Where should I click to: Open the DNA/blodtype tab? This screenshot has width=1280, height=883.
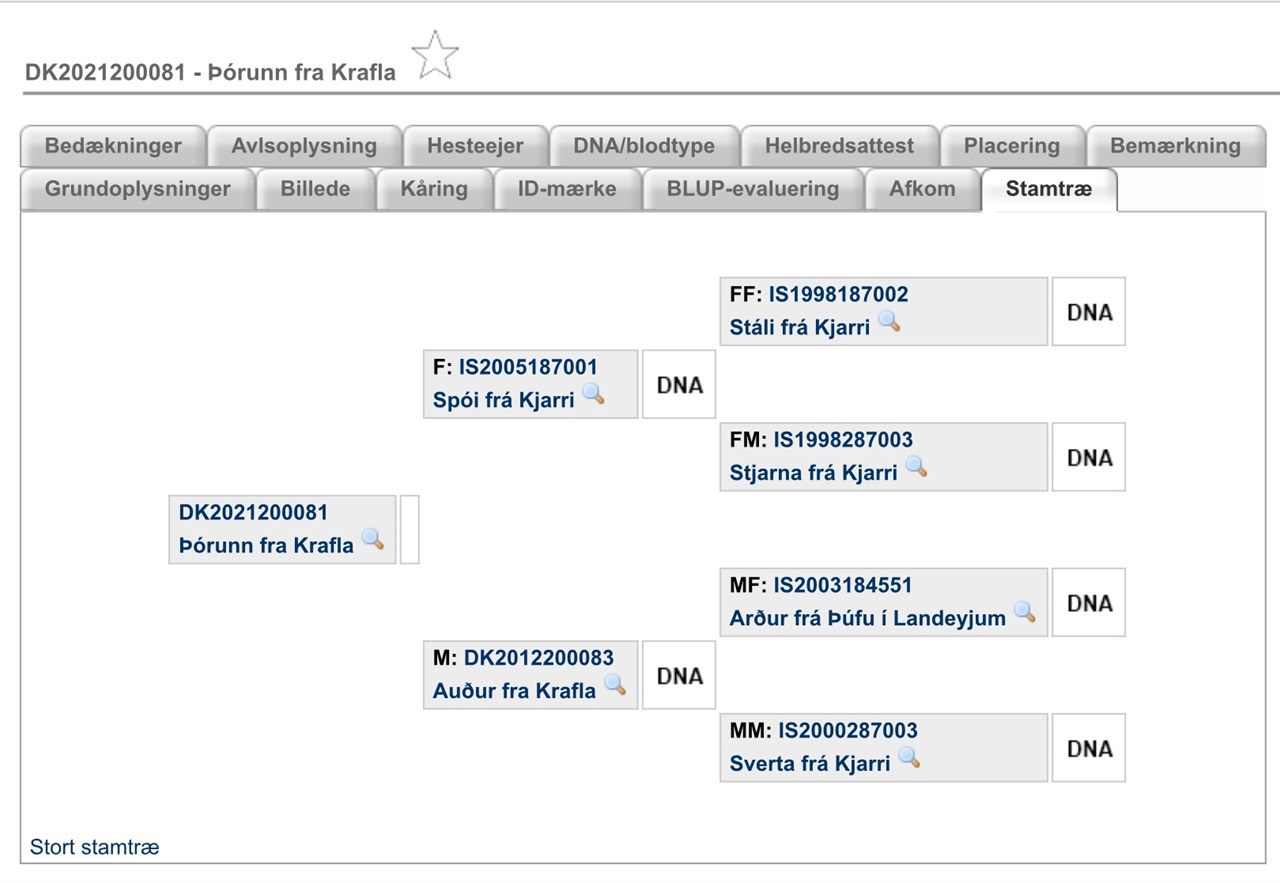[644, 146]
